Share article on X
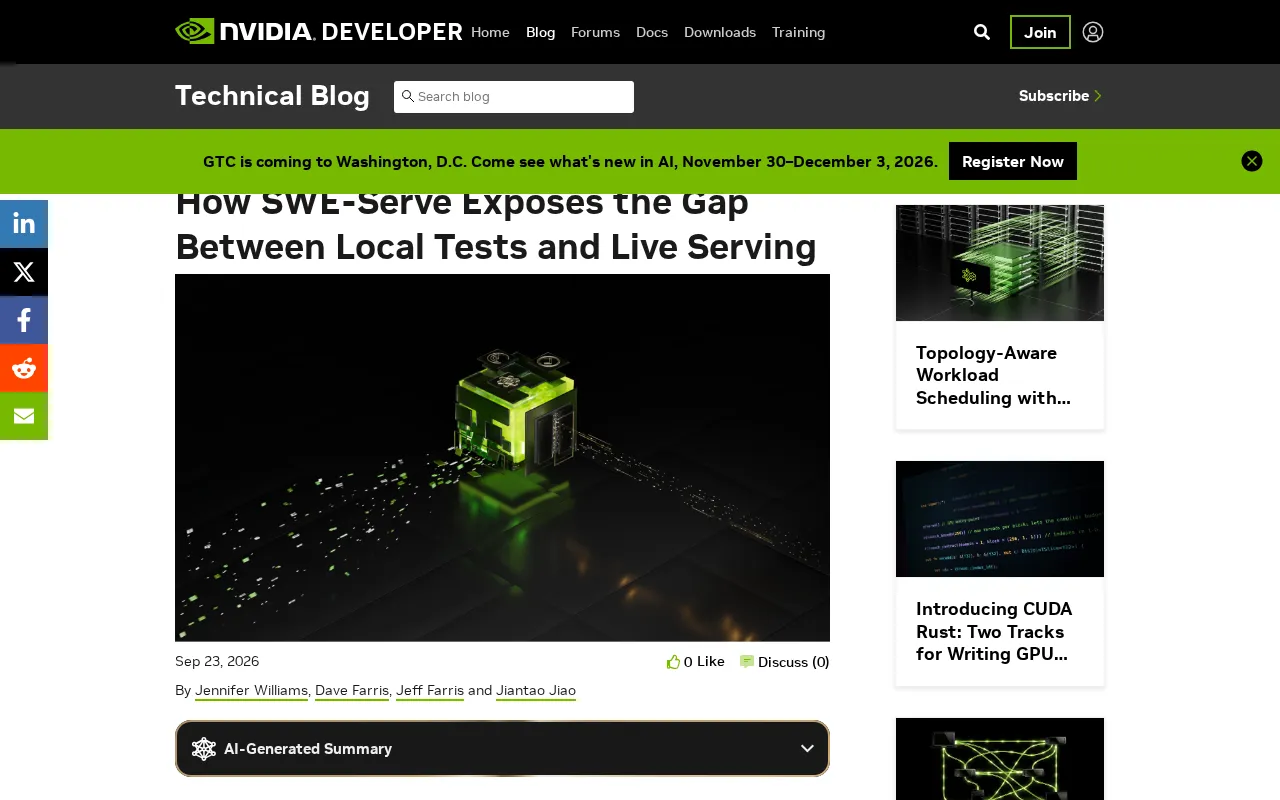1280x800 pixels. [x=24, y=272]
